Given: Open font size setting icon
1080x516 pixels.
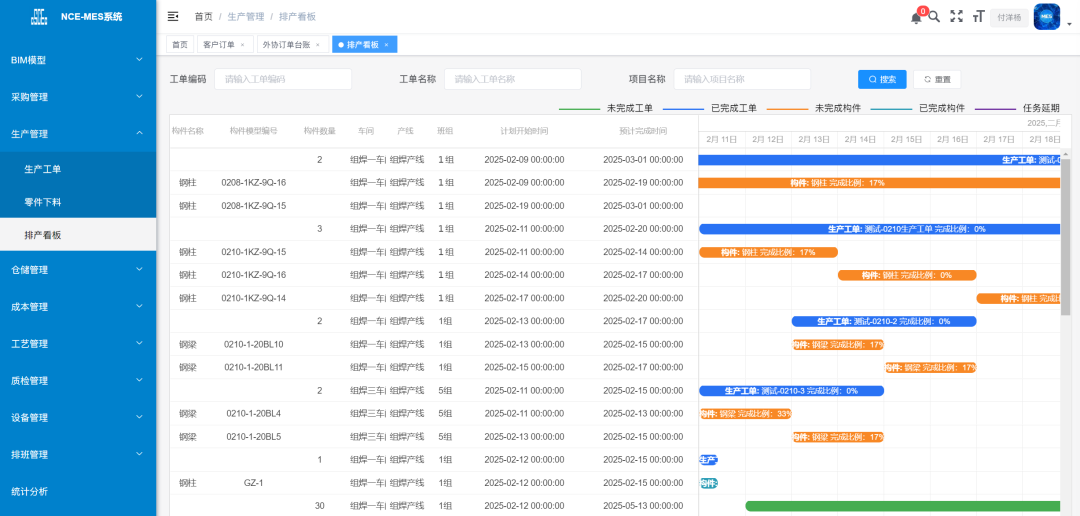Looking at the screenshot, I should 977,17.
